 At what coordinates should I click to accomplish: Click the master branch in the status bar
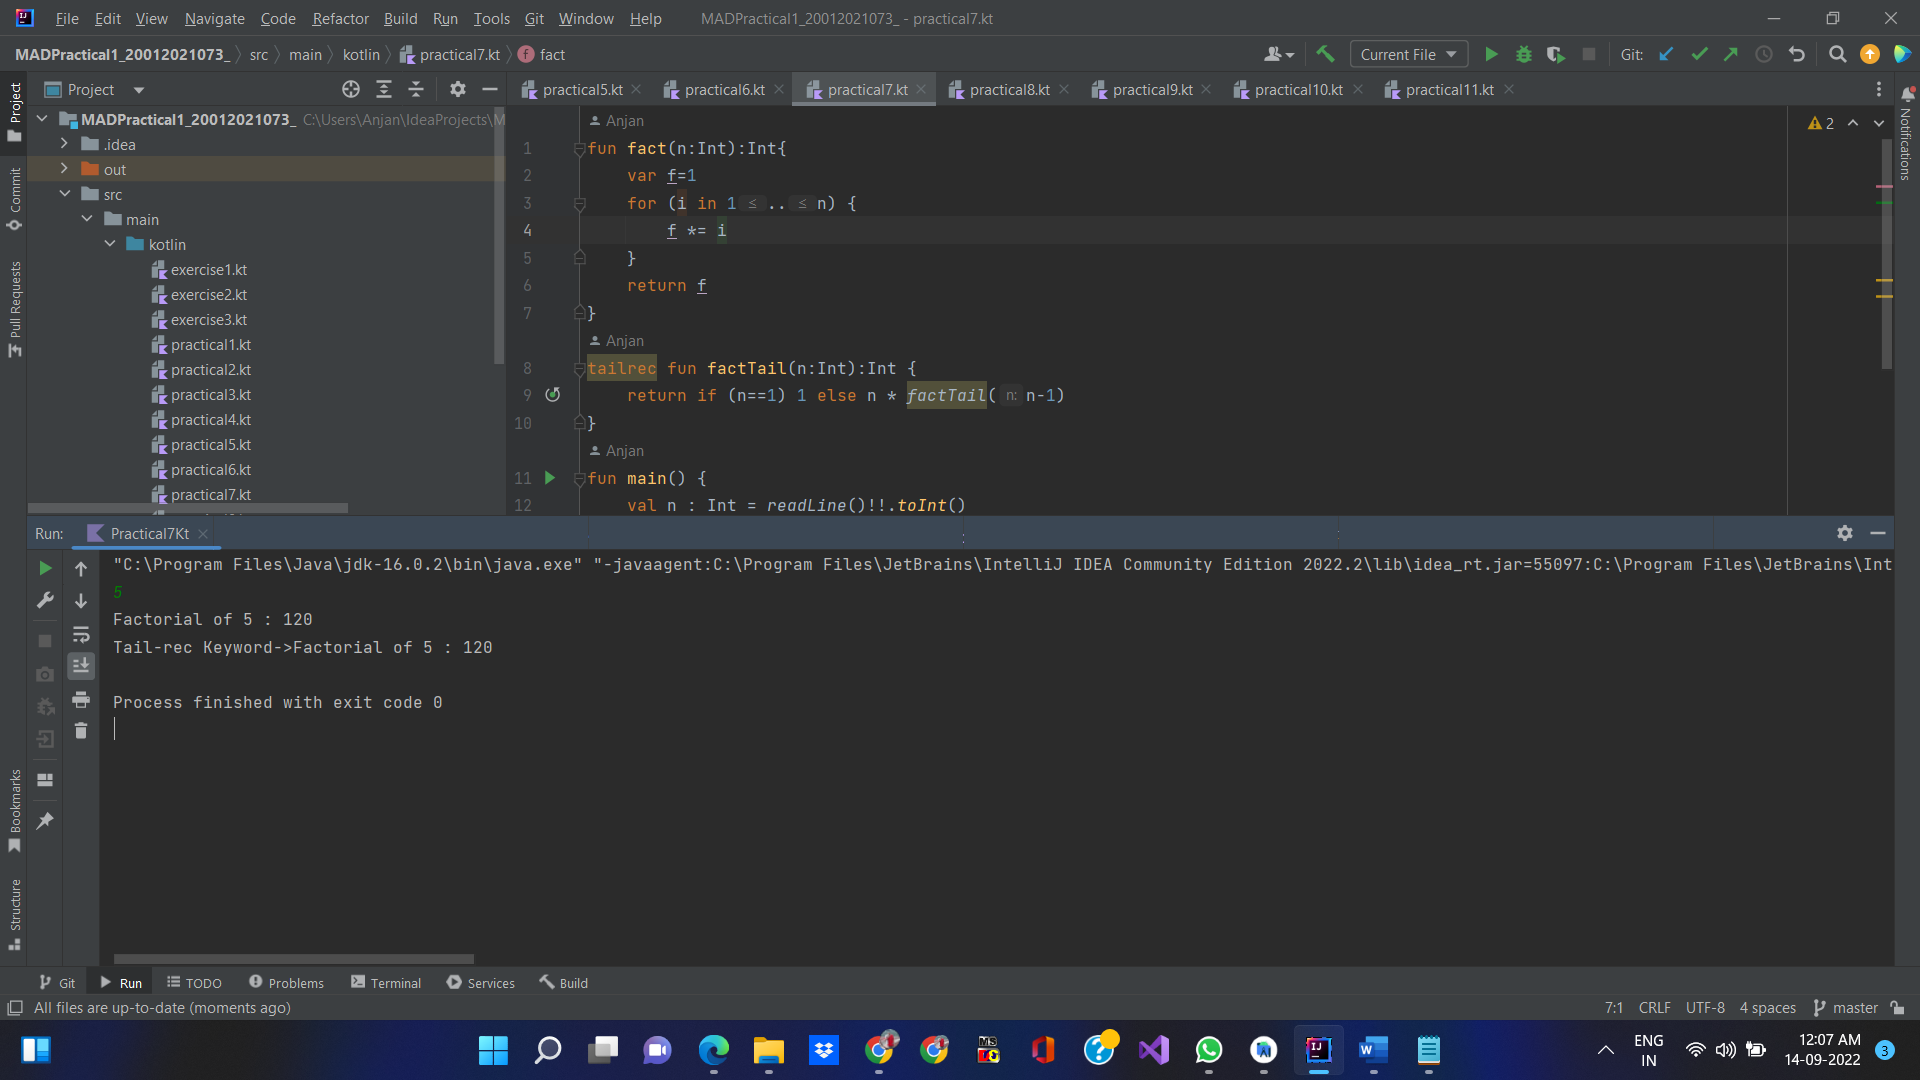[1853, 1008]
